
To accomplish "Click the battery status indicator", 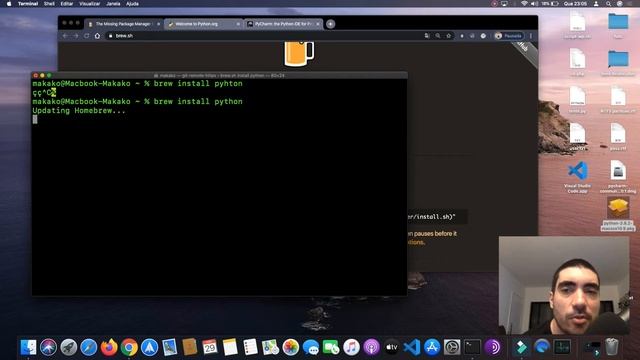I will [550, 4].
